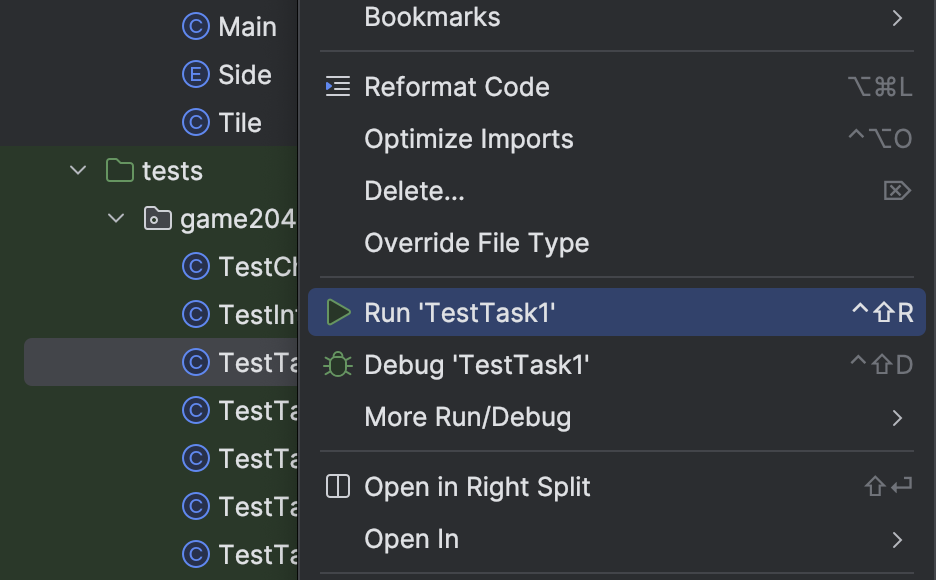The height and width of the screenshot is (580, 936).
Task: Click the tests folder icon
Action: pos(120,171)
